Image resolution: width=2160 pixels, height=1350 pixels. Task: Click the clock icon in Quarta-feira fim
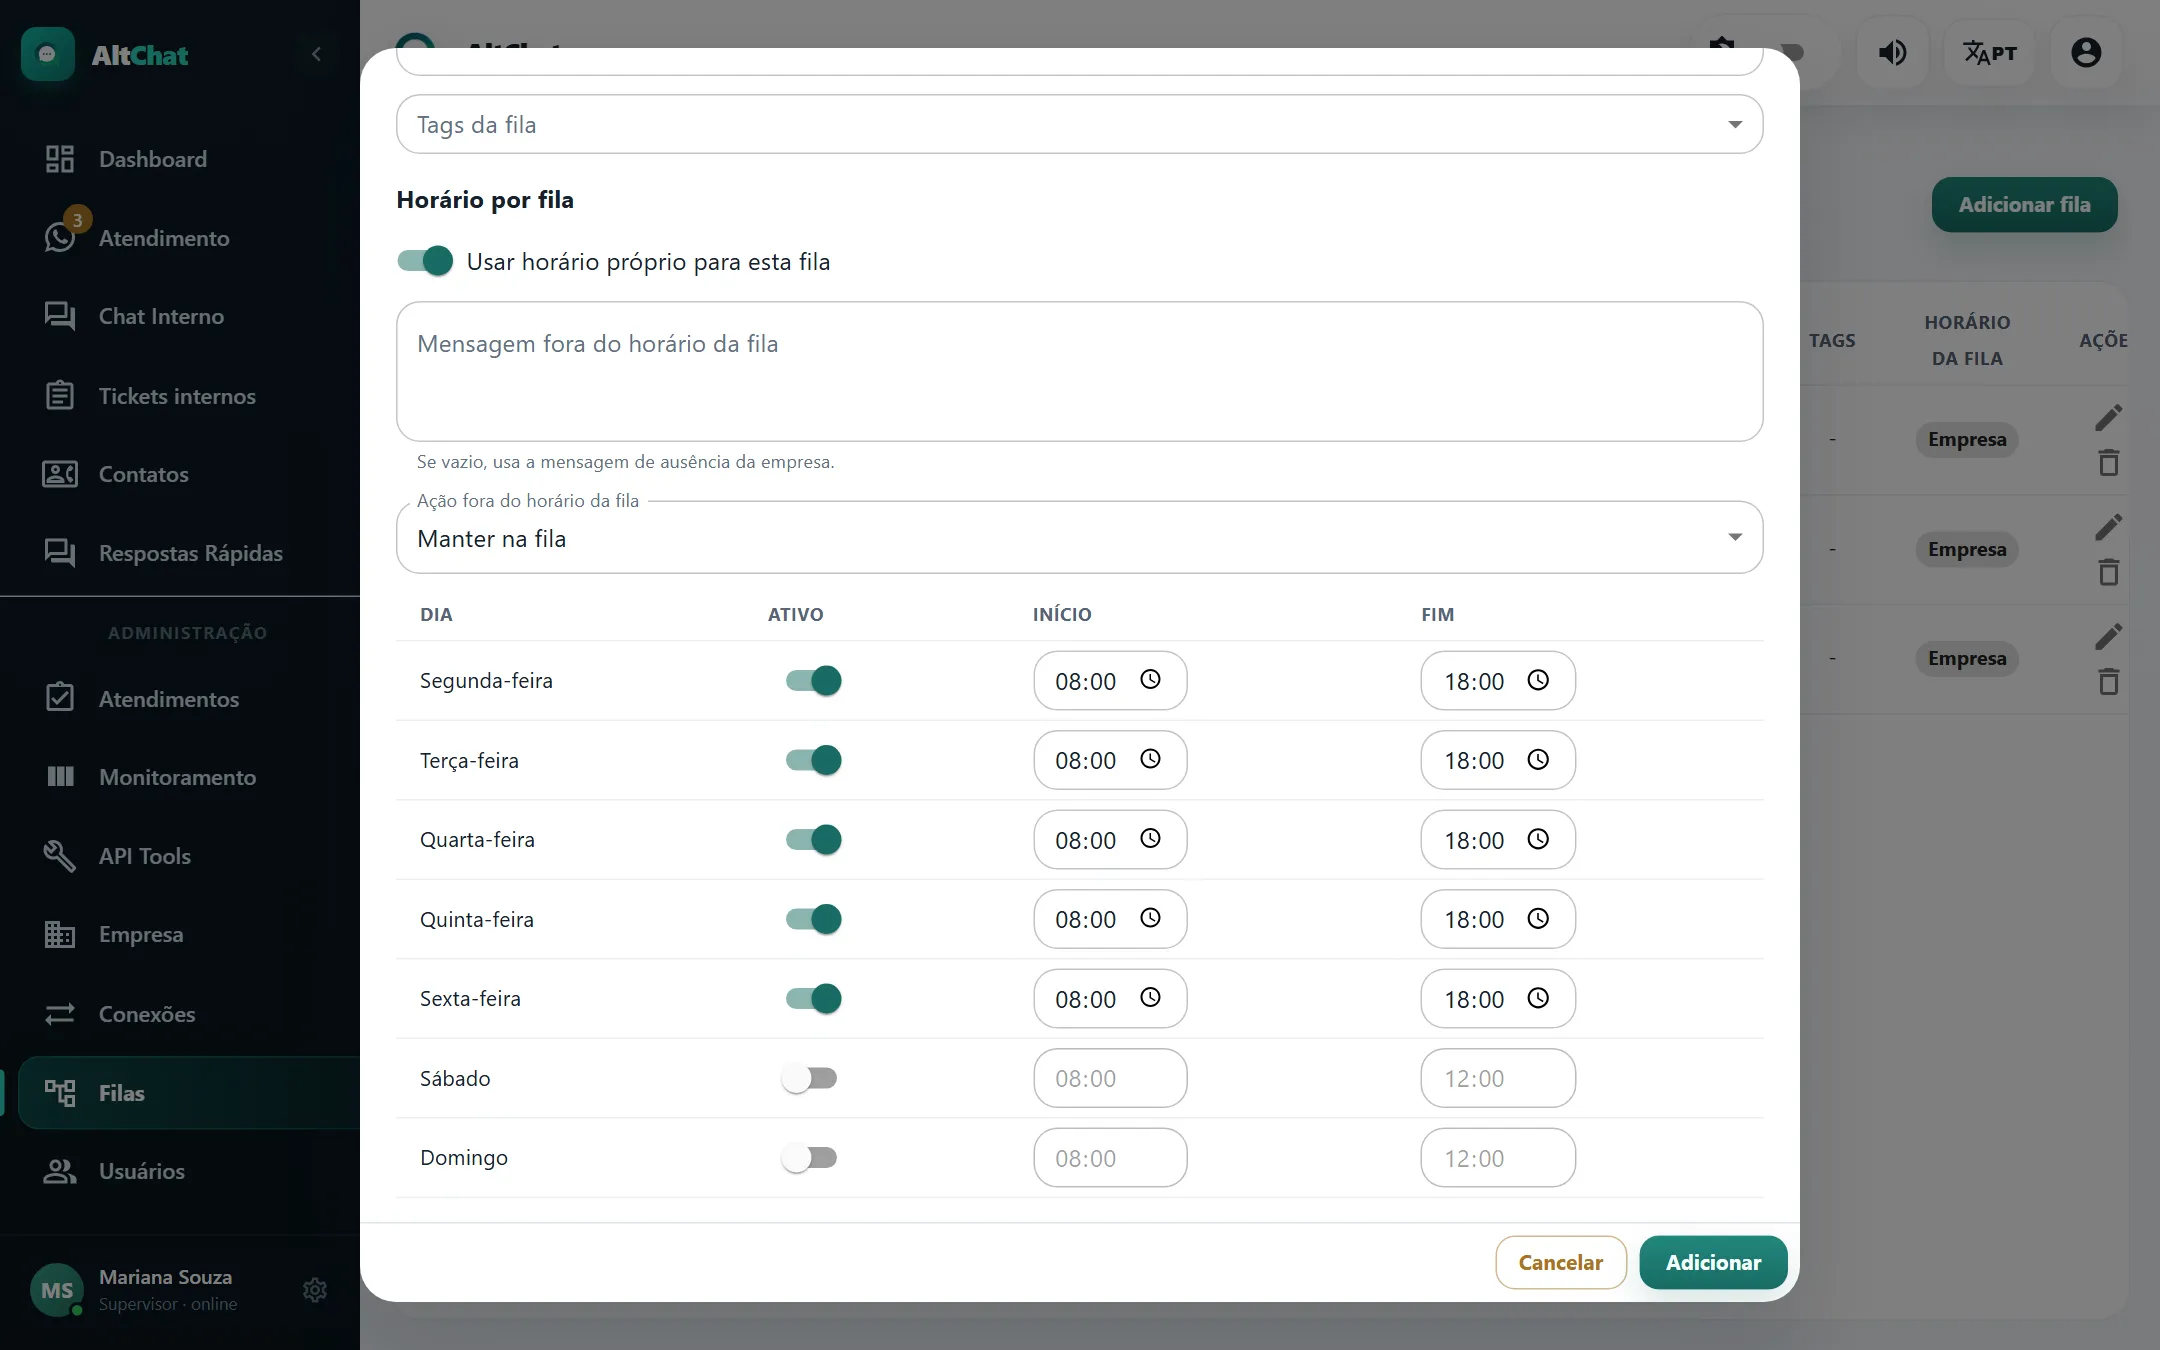click(1538, 839)
